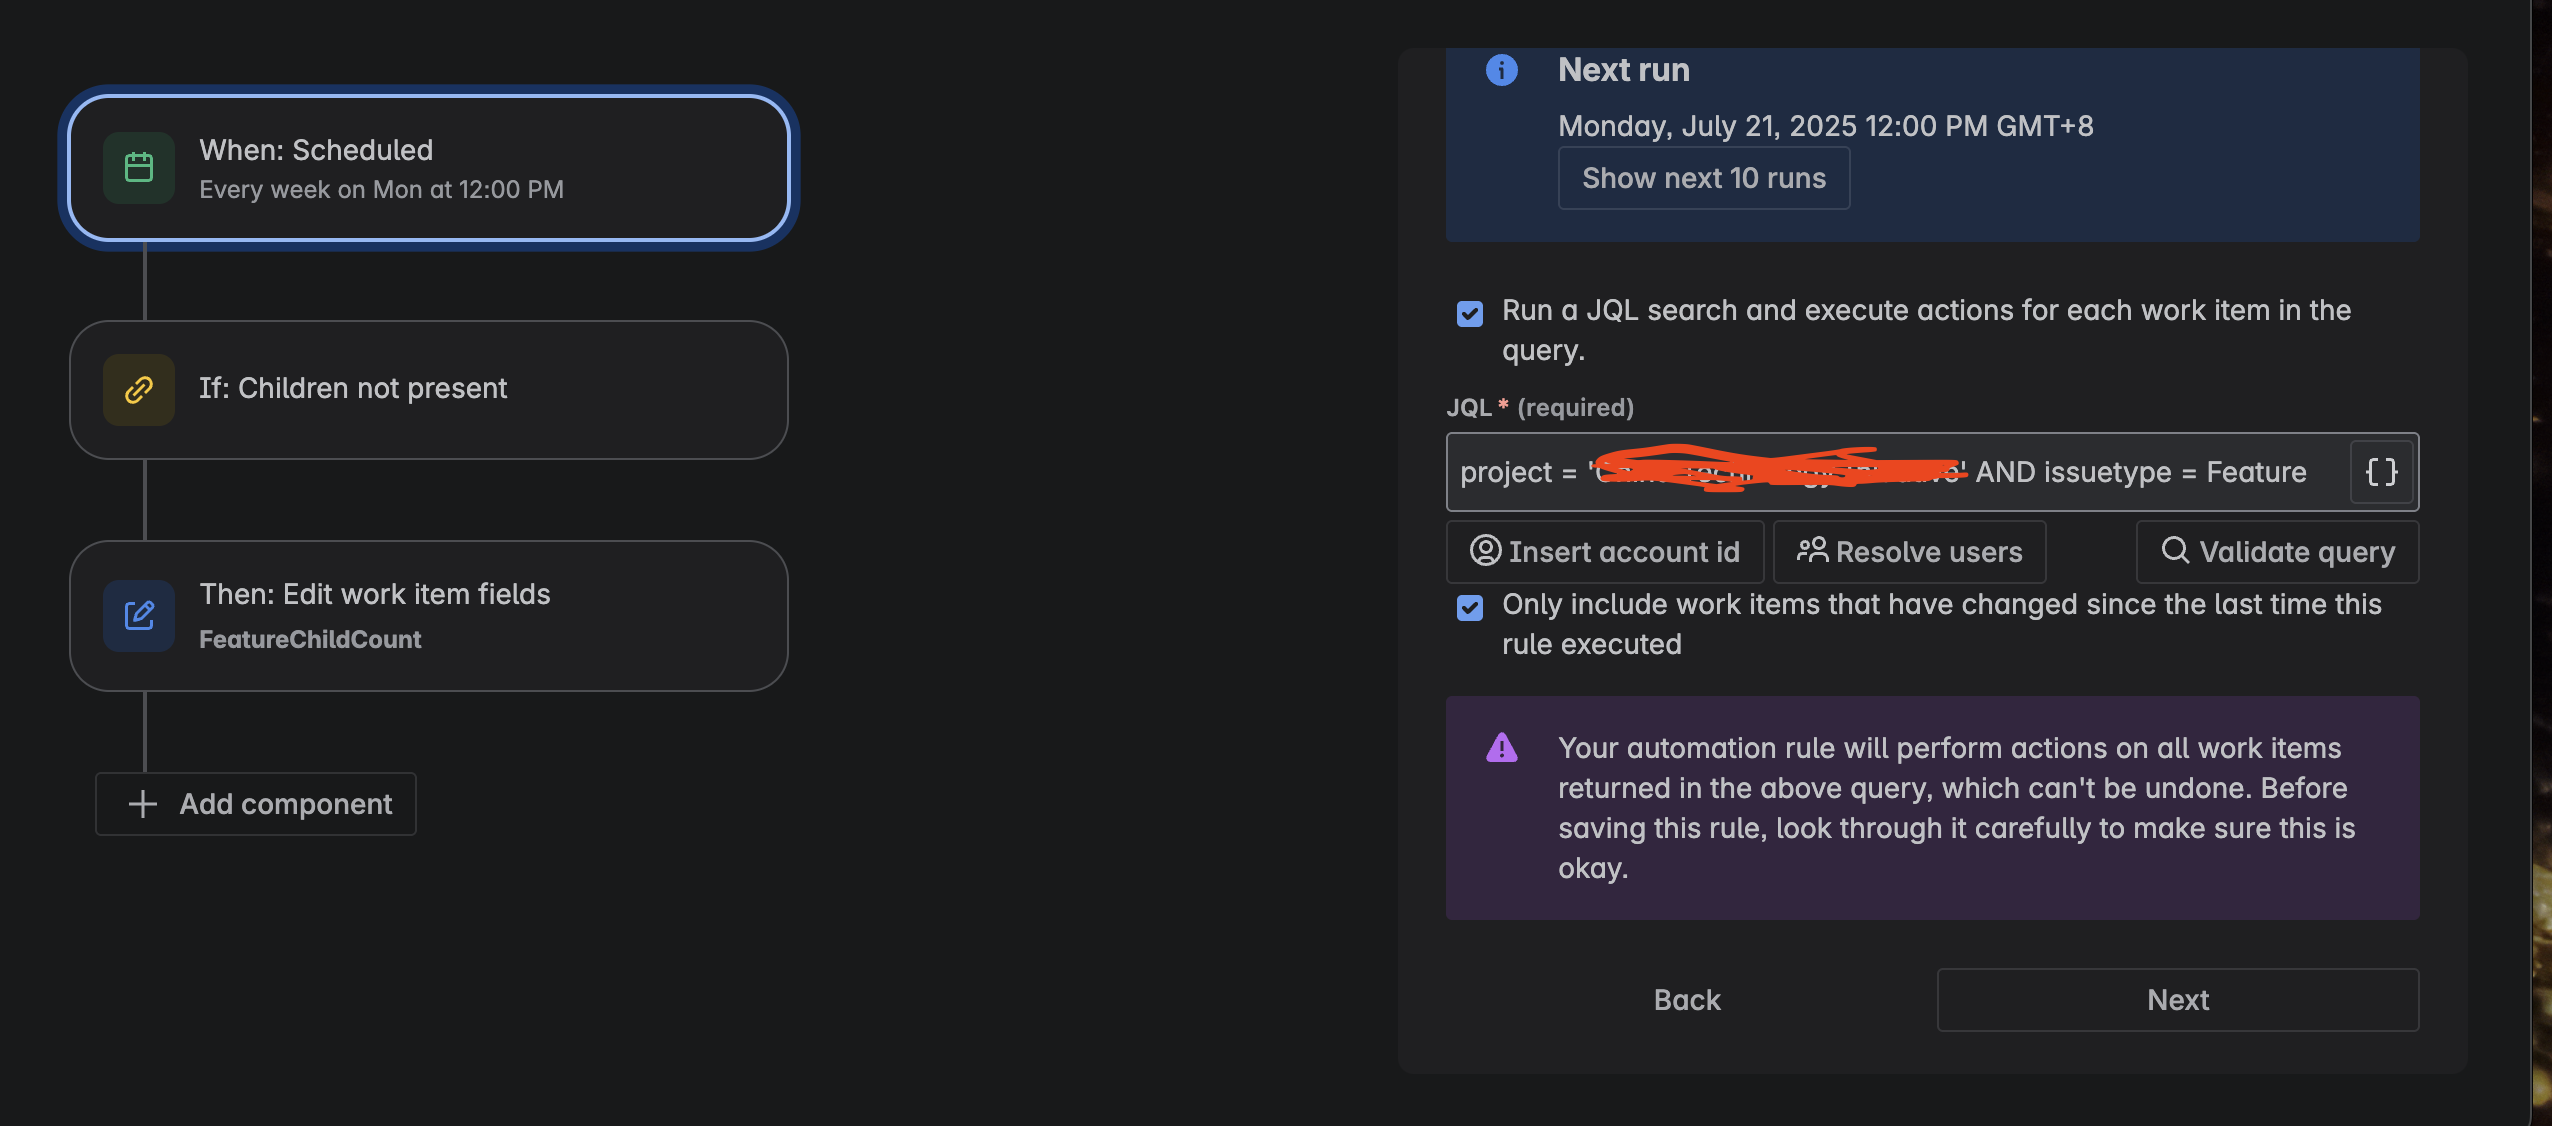The width and height of the screenshot is (2552, 1126).
Task: Click Resolve users label
Action: 1929,552
